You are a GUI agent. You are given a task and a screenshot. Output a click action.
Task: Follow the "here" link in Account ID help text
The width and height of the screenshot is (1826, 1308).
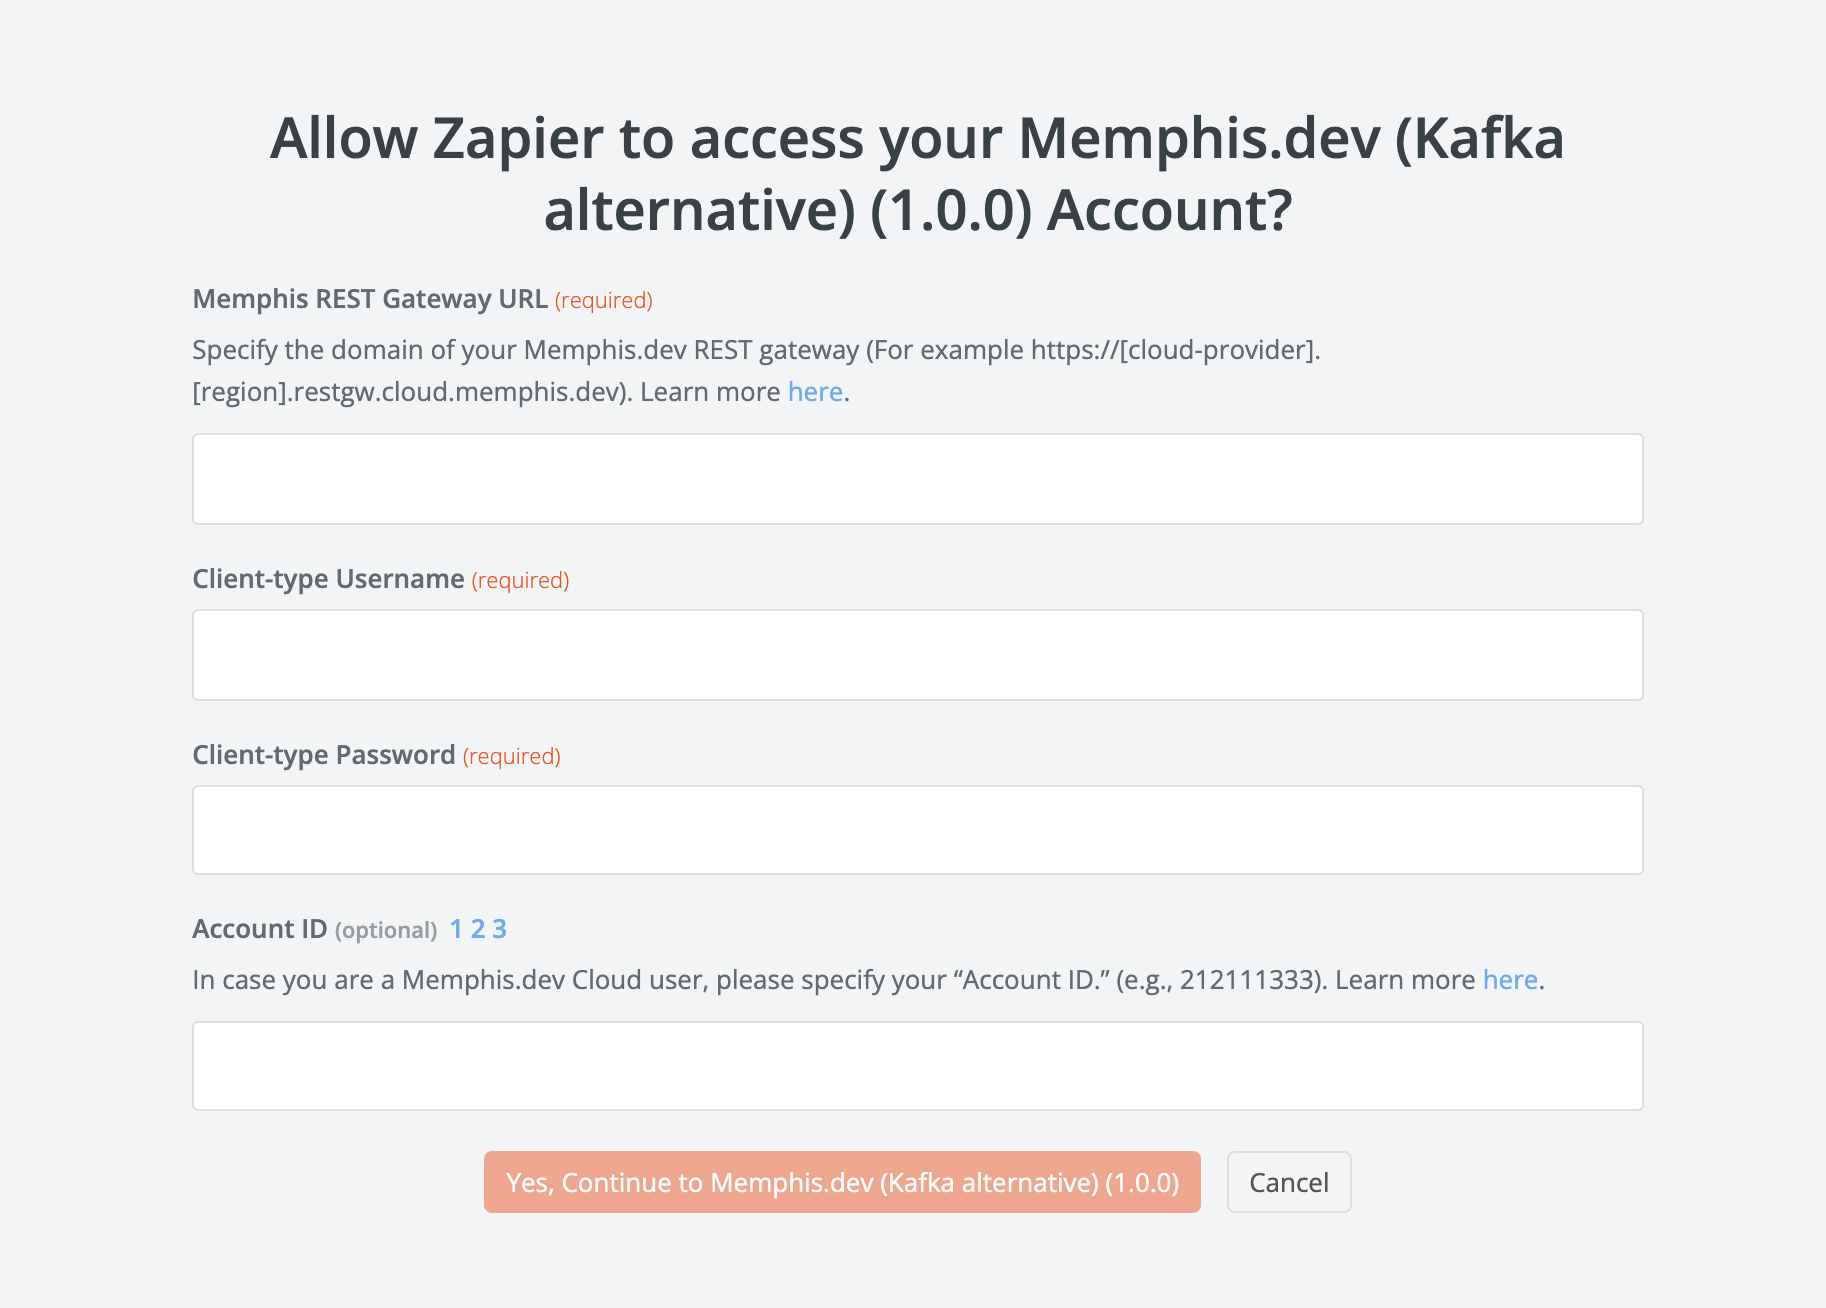coord(1509,980)
